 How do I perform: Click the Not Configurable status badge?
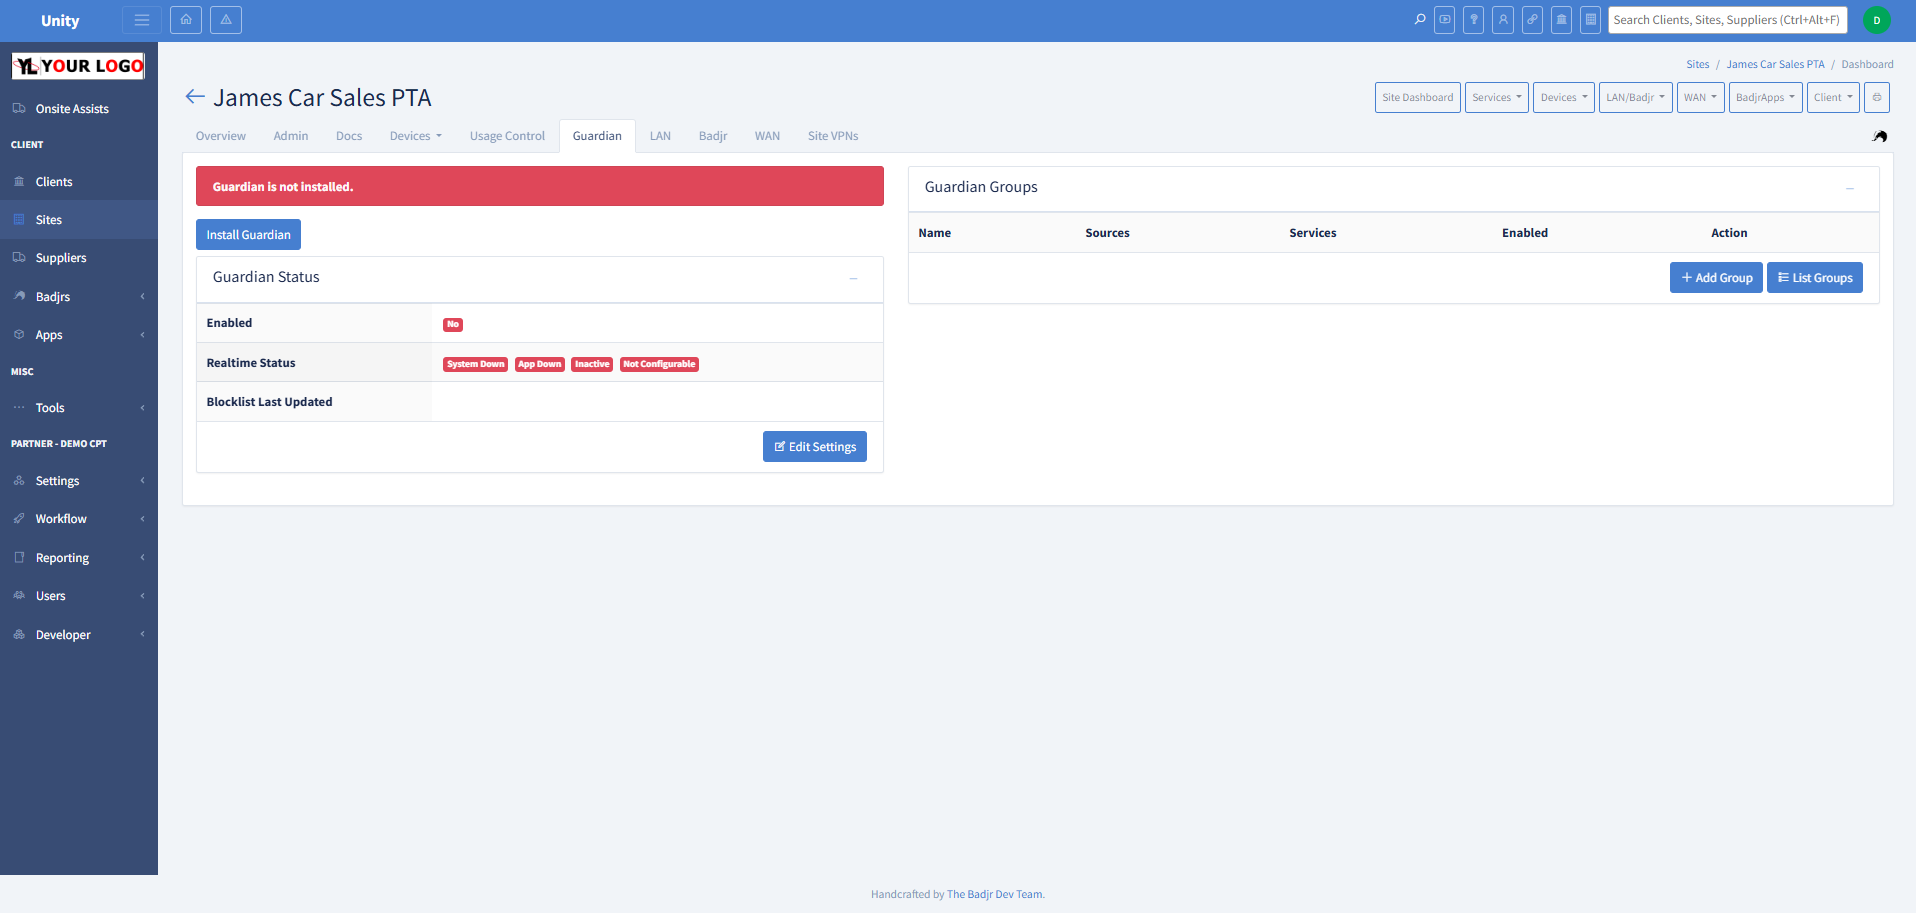659,364
